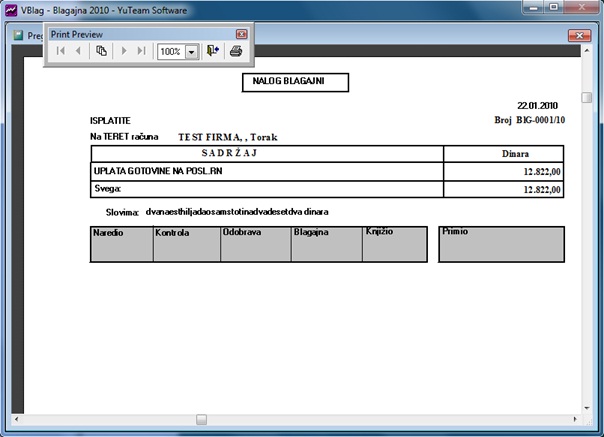Open the zoom percentage dropdown arrow
The image size is (604, 437).
pyautogui.click(x=191, y=52)
